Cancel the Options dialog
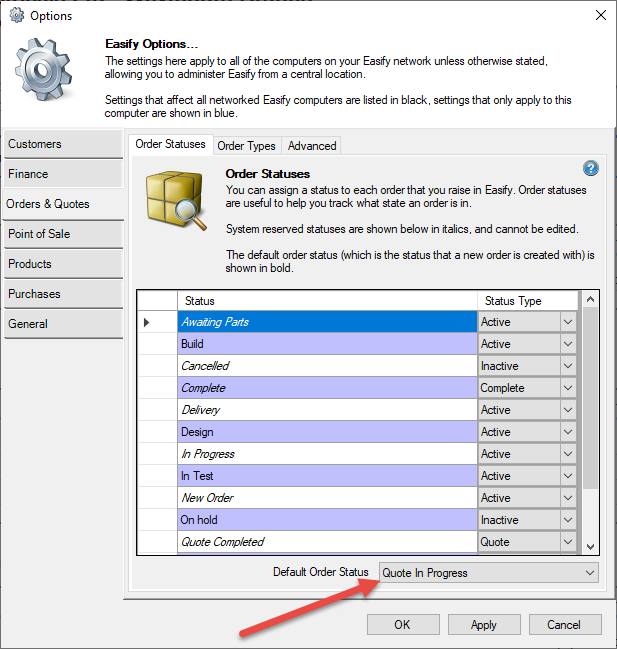Image resolution: width=617 pixels, height=649 pixels. pyautogui.click(x=563, y=625)
